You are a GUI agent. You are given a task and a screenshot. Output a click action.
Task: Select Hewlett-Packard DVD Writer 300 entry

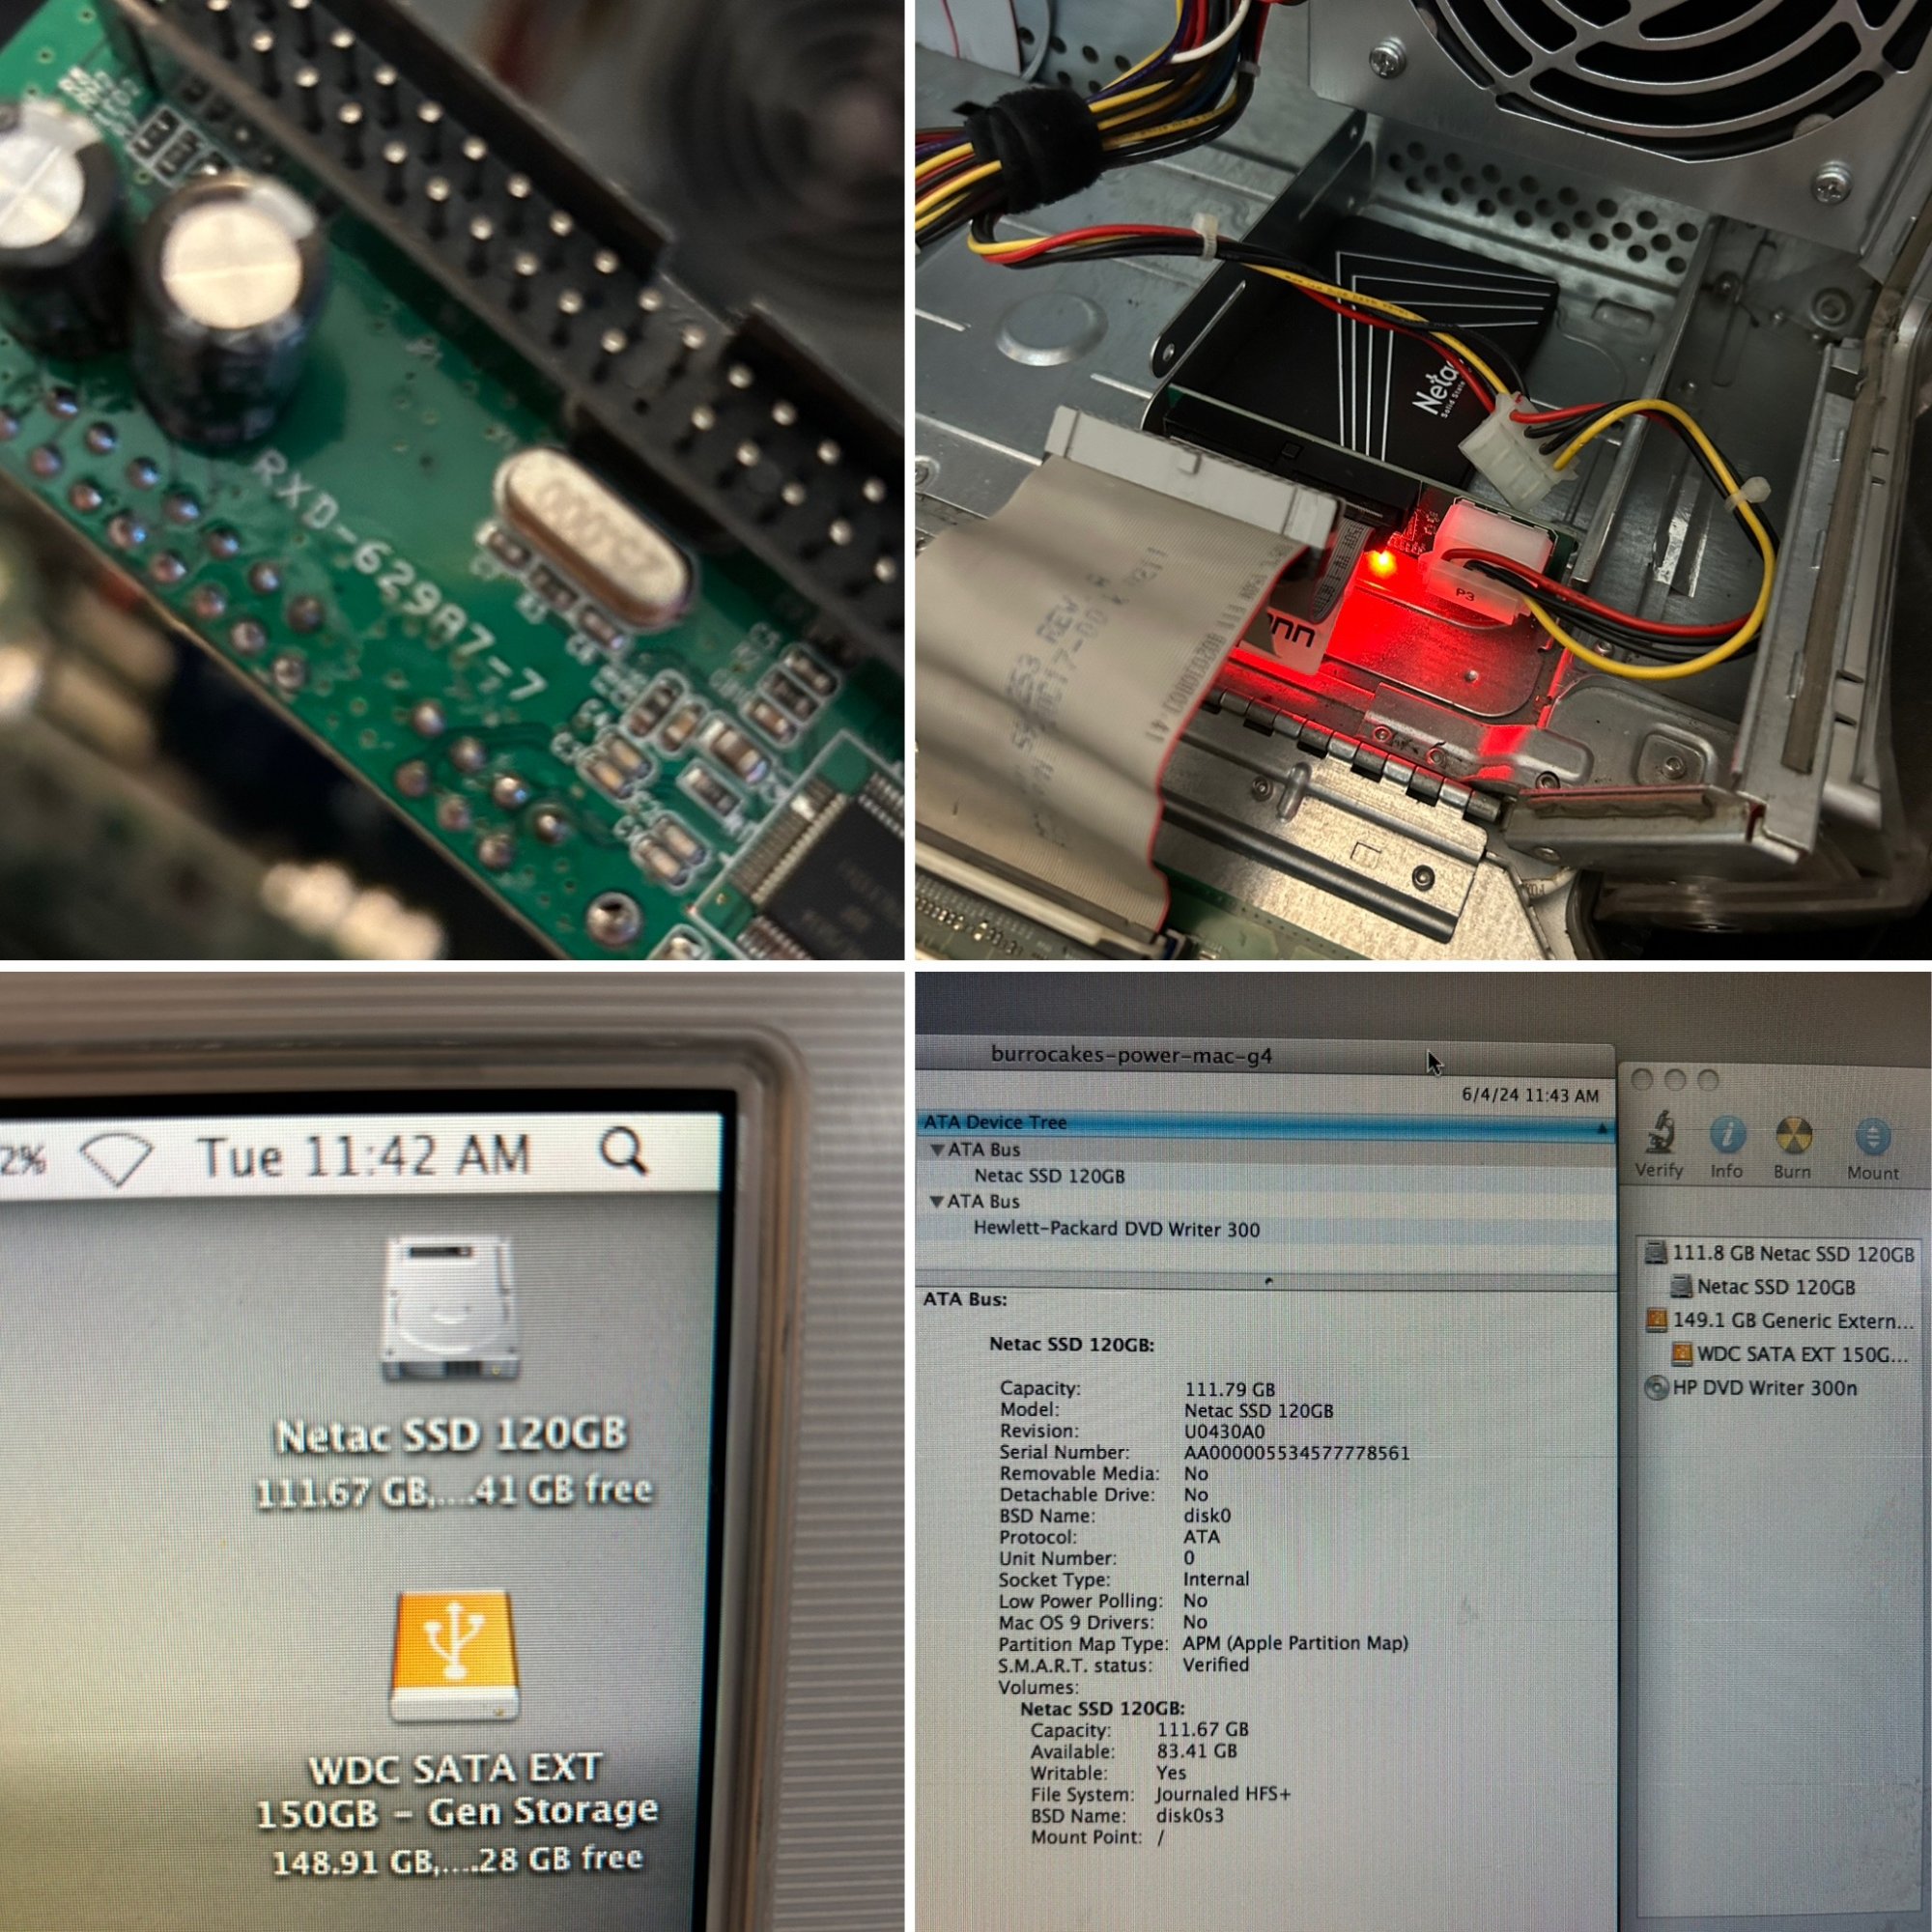[x=1116, y=1228]
